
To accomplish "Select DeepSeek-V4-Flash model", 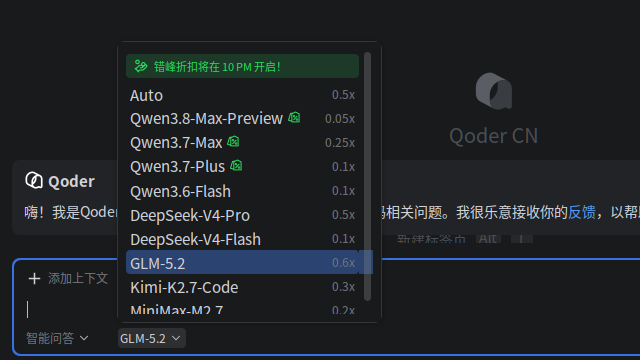I will [x=242, y=239].
